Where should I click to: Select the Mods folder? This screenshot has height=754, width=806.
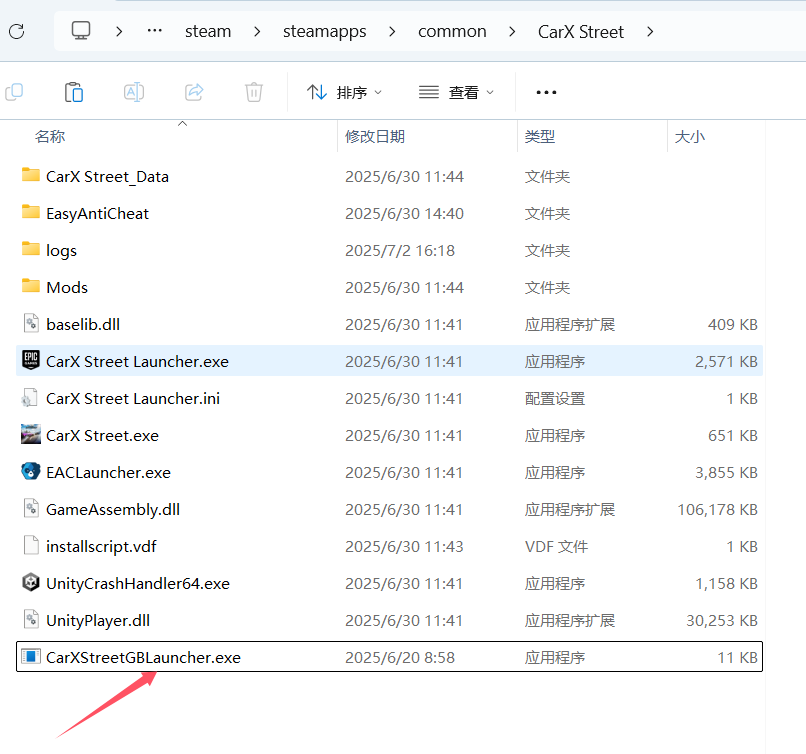pos(66,287)
